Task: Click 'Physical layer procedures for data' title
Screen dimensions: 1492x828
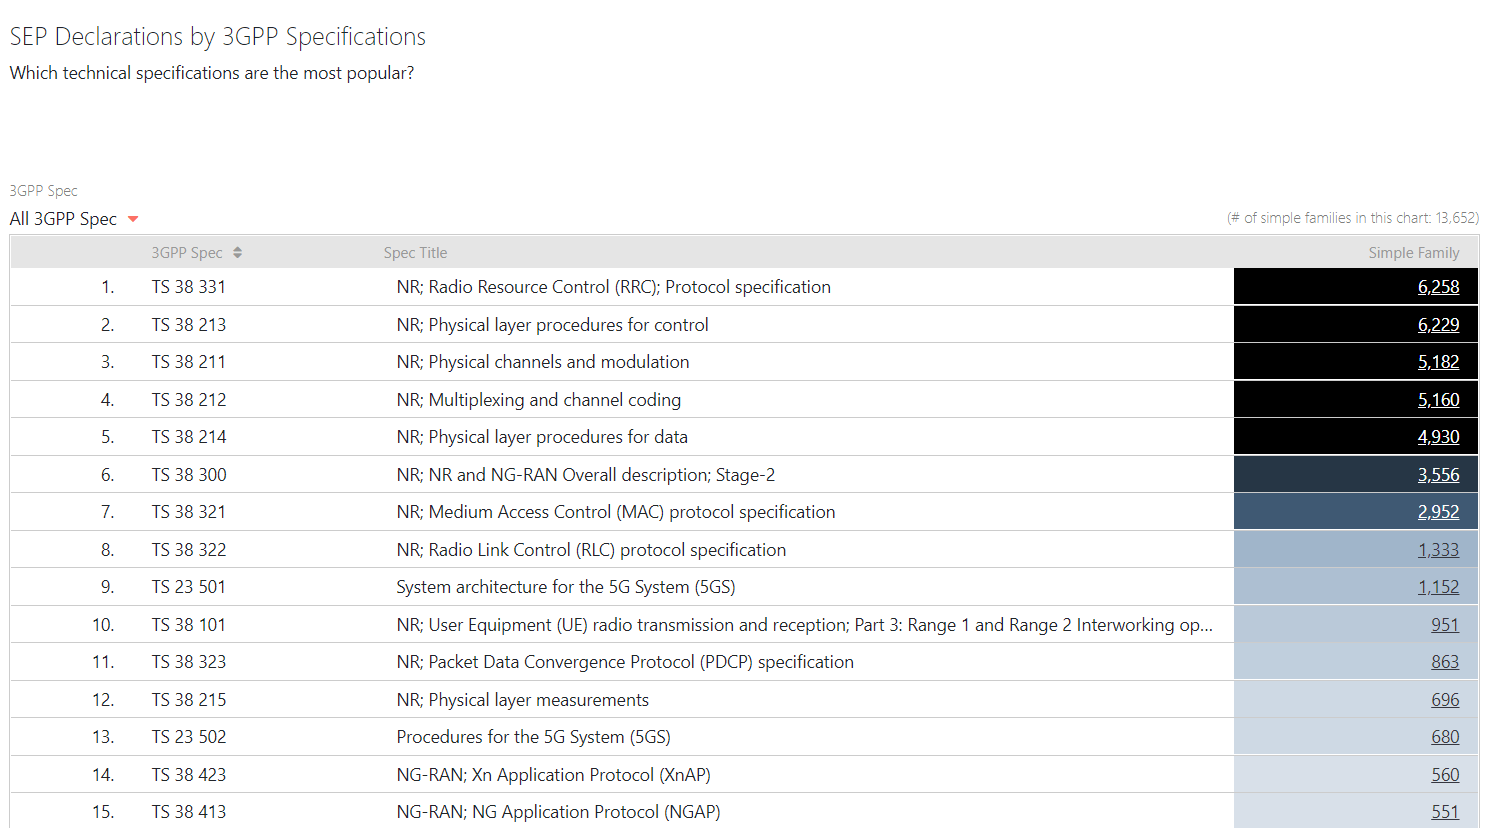Action: pos(542,437)
